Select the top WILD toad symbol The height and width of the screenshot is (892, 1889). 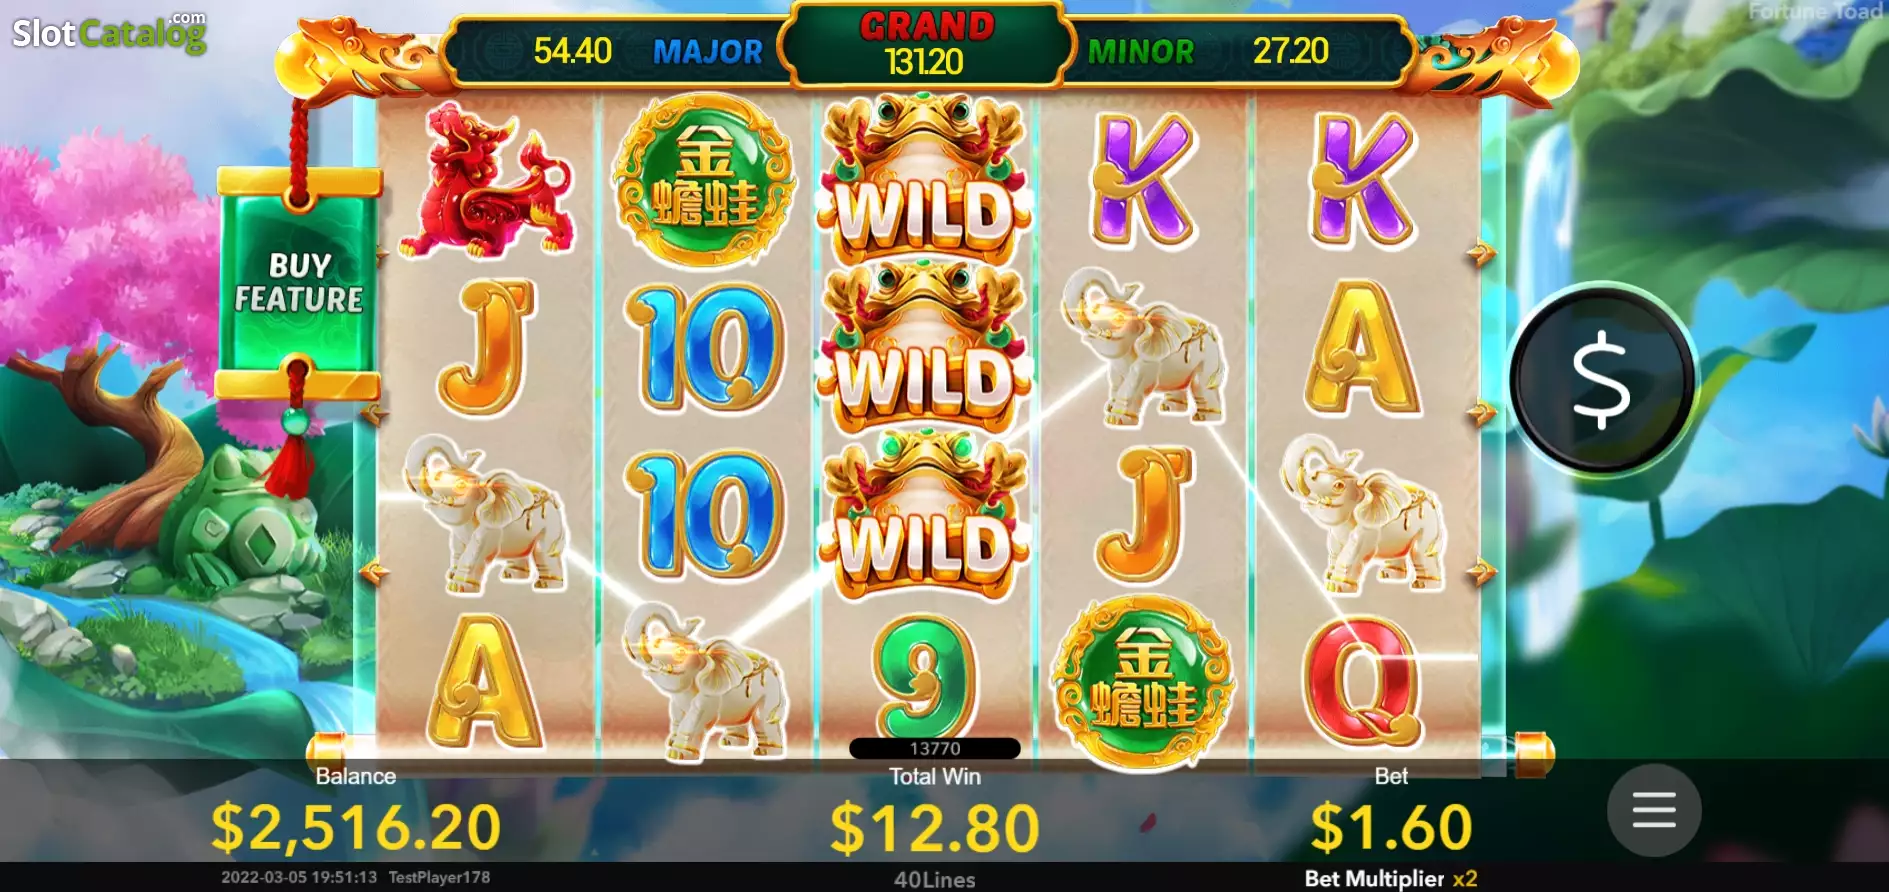tap(924, 178)
